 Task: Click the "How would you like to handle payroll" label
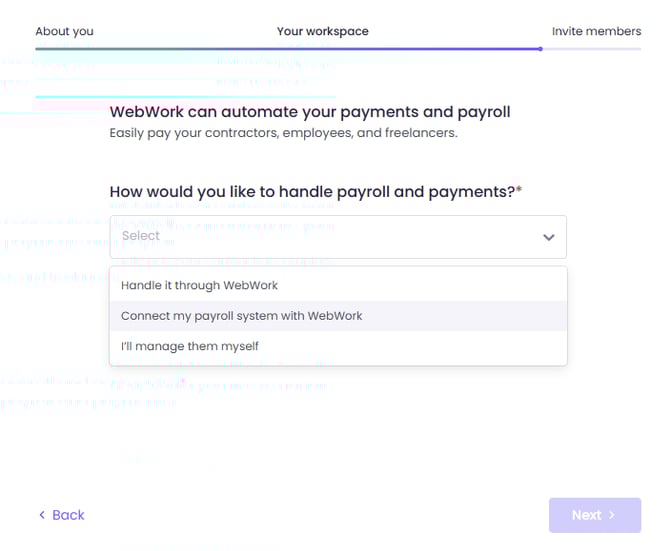pyautogui.click(x=311, y=191)
